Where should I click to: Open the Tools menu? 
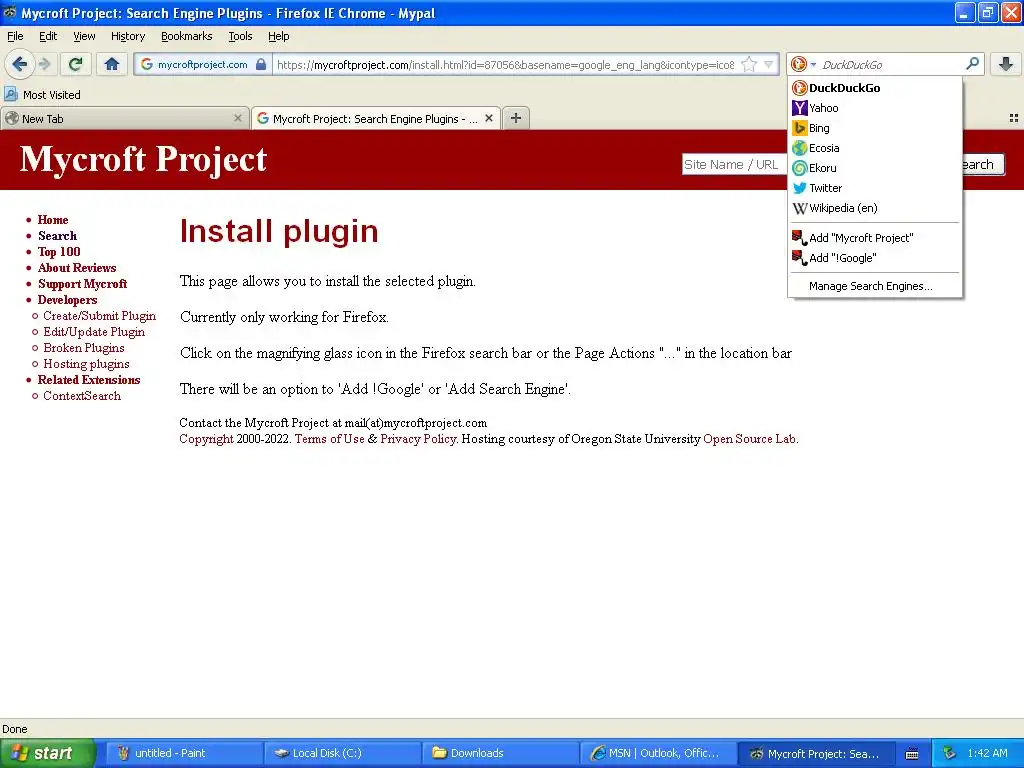point(240,37)
